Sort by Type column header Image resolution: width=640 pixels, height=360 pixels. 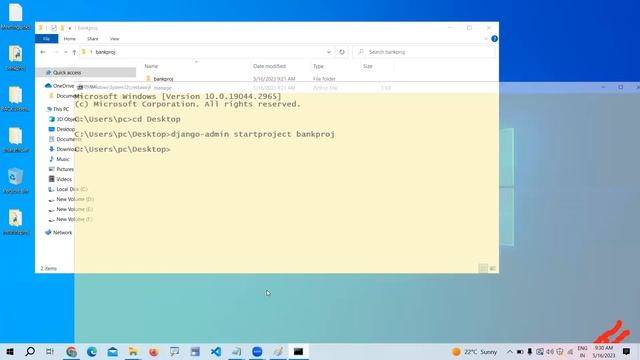[318, 66]
